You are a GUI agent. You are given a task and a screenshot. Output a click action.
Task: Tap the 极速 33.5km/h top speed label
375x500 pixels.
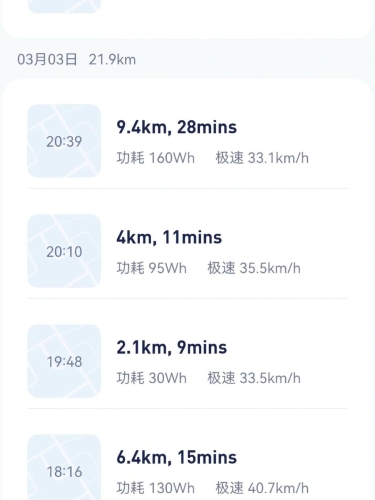[254, 378]
